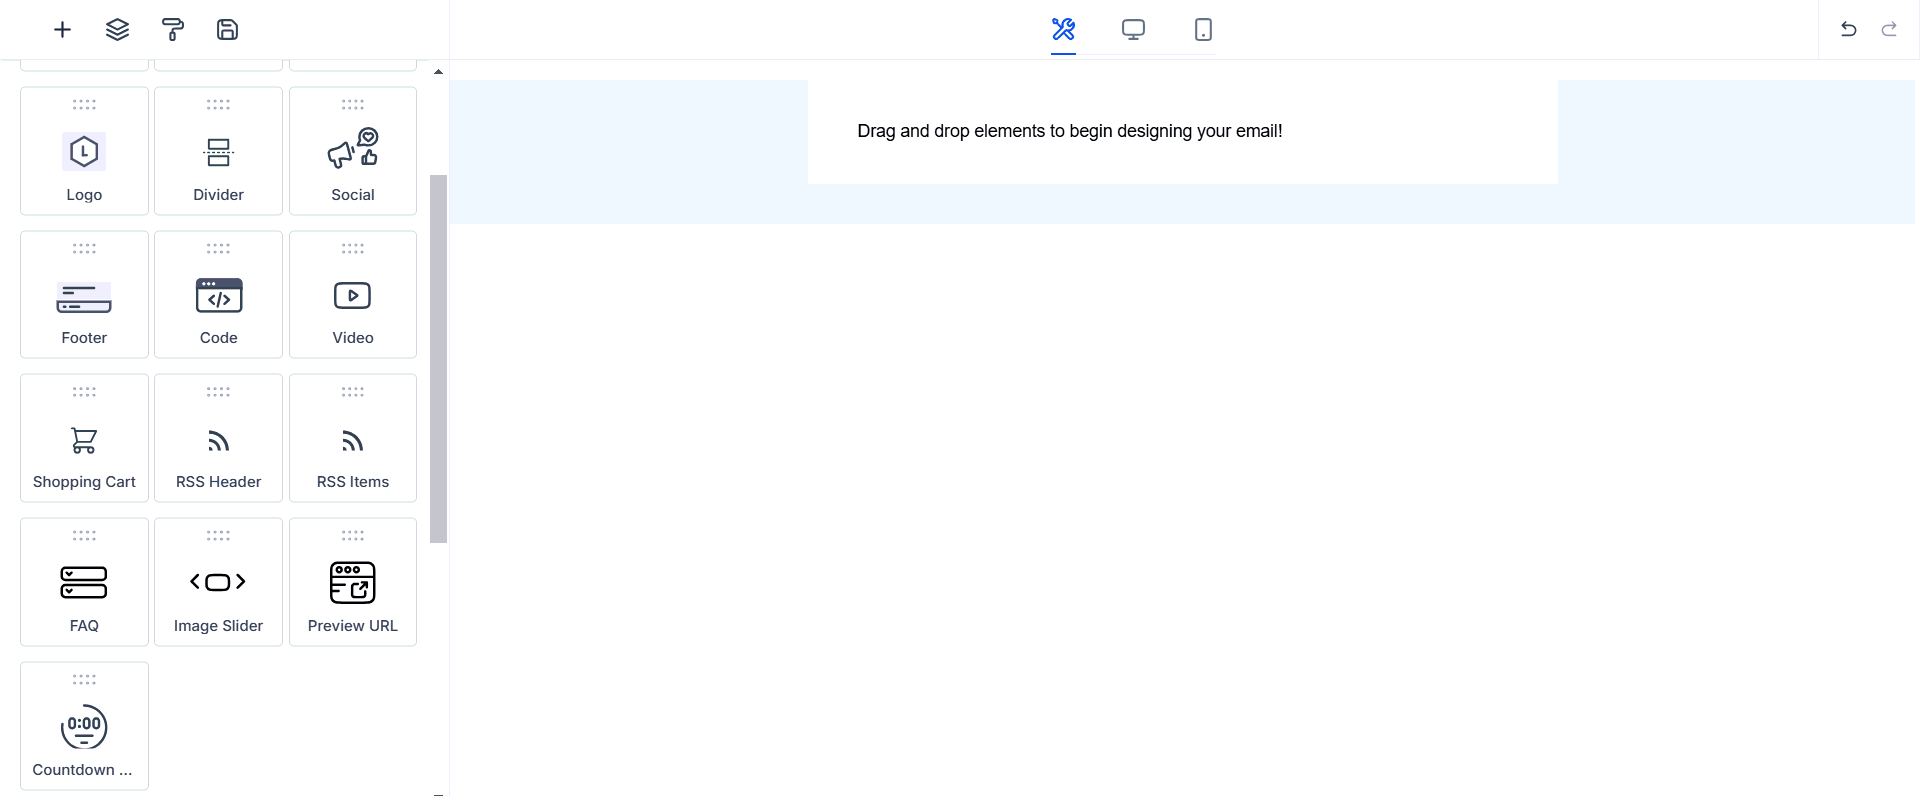This screenshot has height=796, width=1920.
Task: Select the RSS Header element
Action: [x=218, y=438]
